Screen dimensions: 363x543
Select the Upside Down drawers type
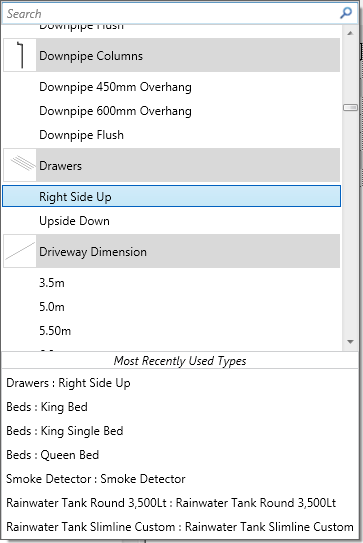(x=171, y=221)
